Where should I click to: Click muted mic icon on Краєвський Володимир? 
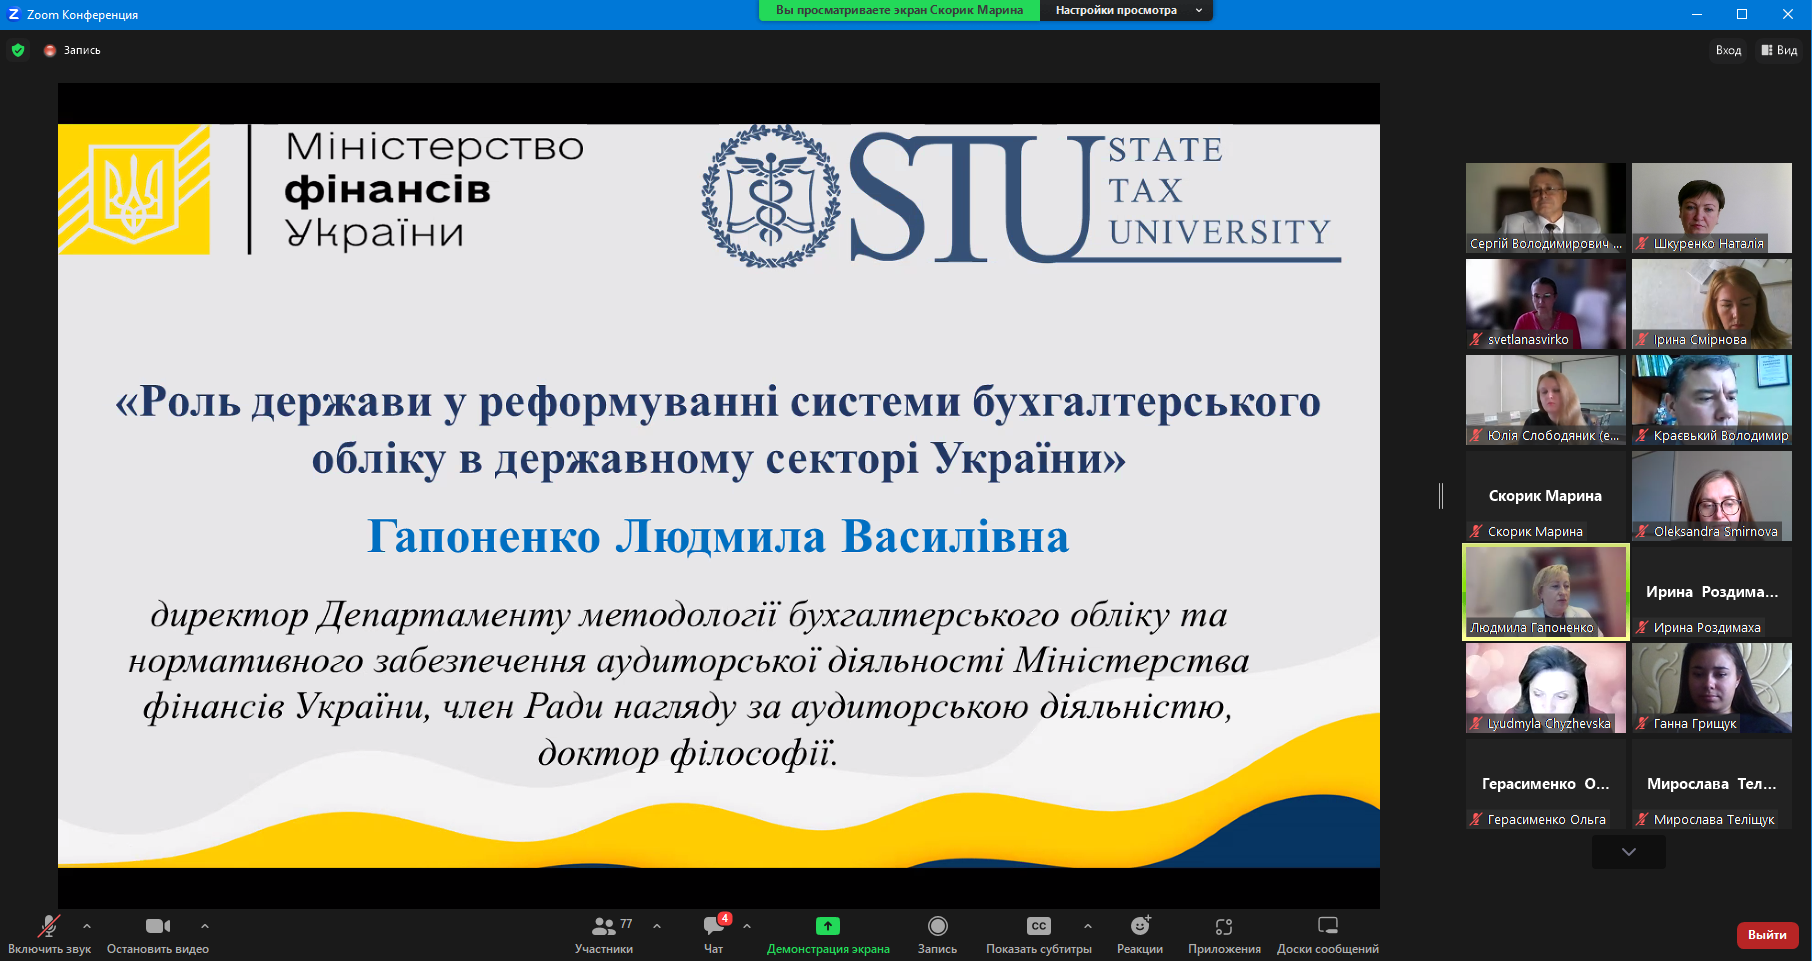(x=1642, y=435)
